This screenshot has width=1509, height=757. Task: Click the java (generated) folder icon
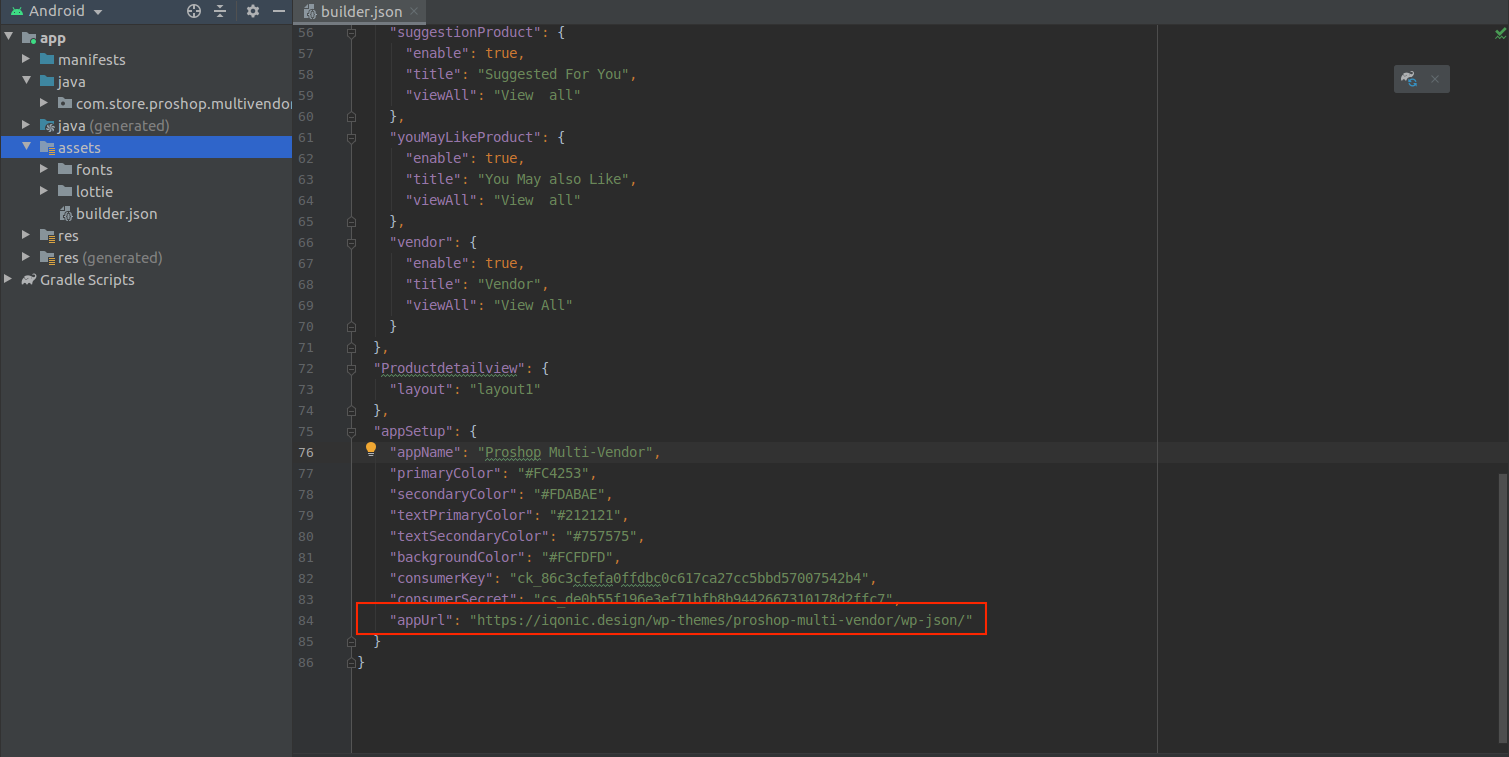(x=47, y=126)
